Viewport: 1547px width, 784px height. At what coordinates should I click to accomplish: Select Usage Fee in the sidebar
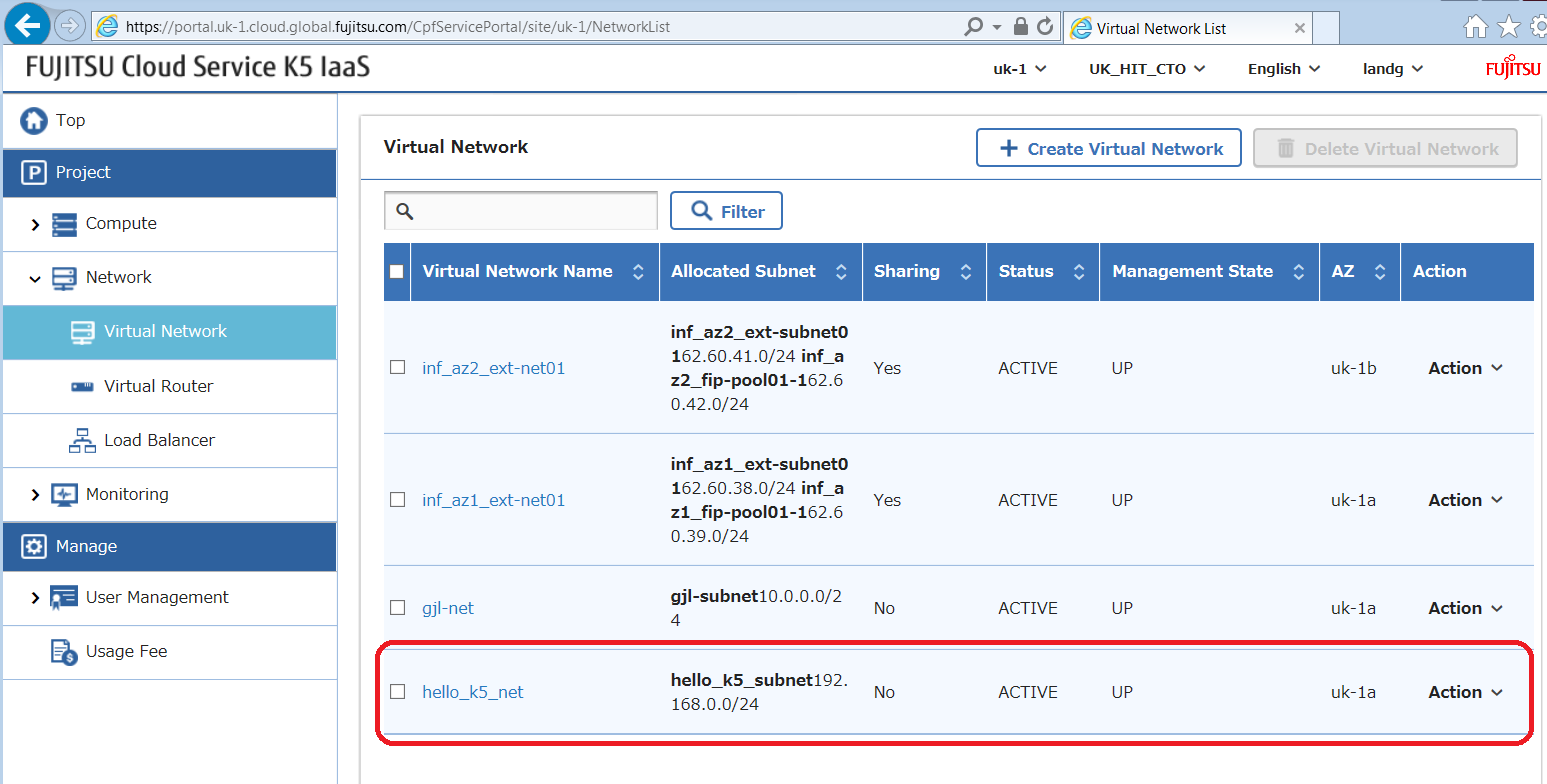coord(169,652)
